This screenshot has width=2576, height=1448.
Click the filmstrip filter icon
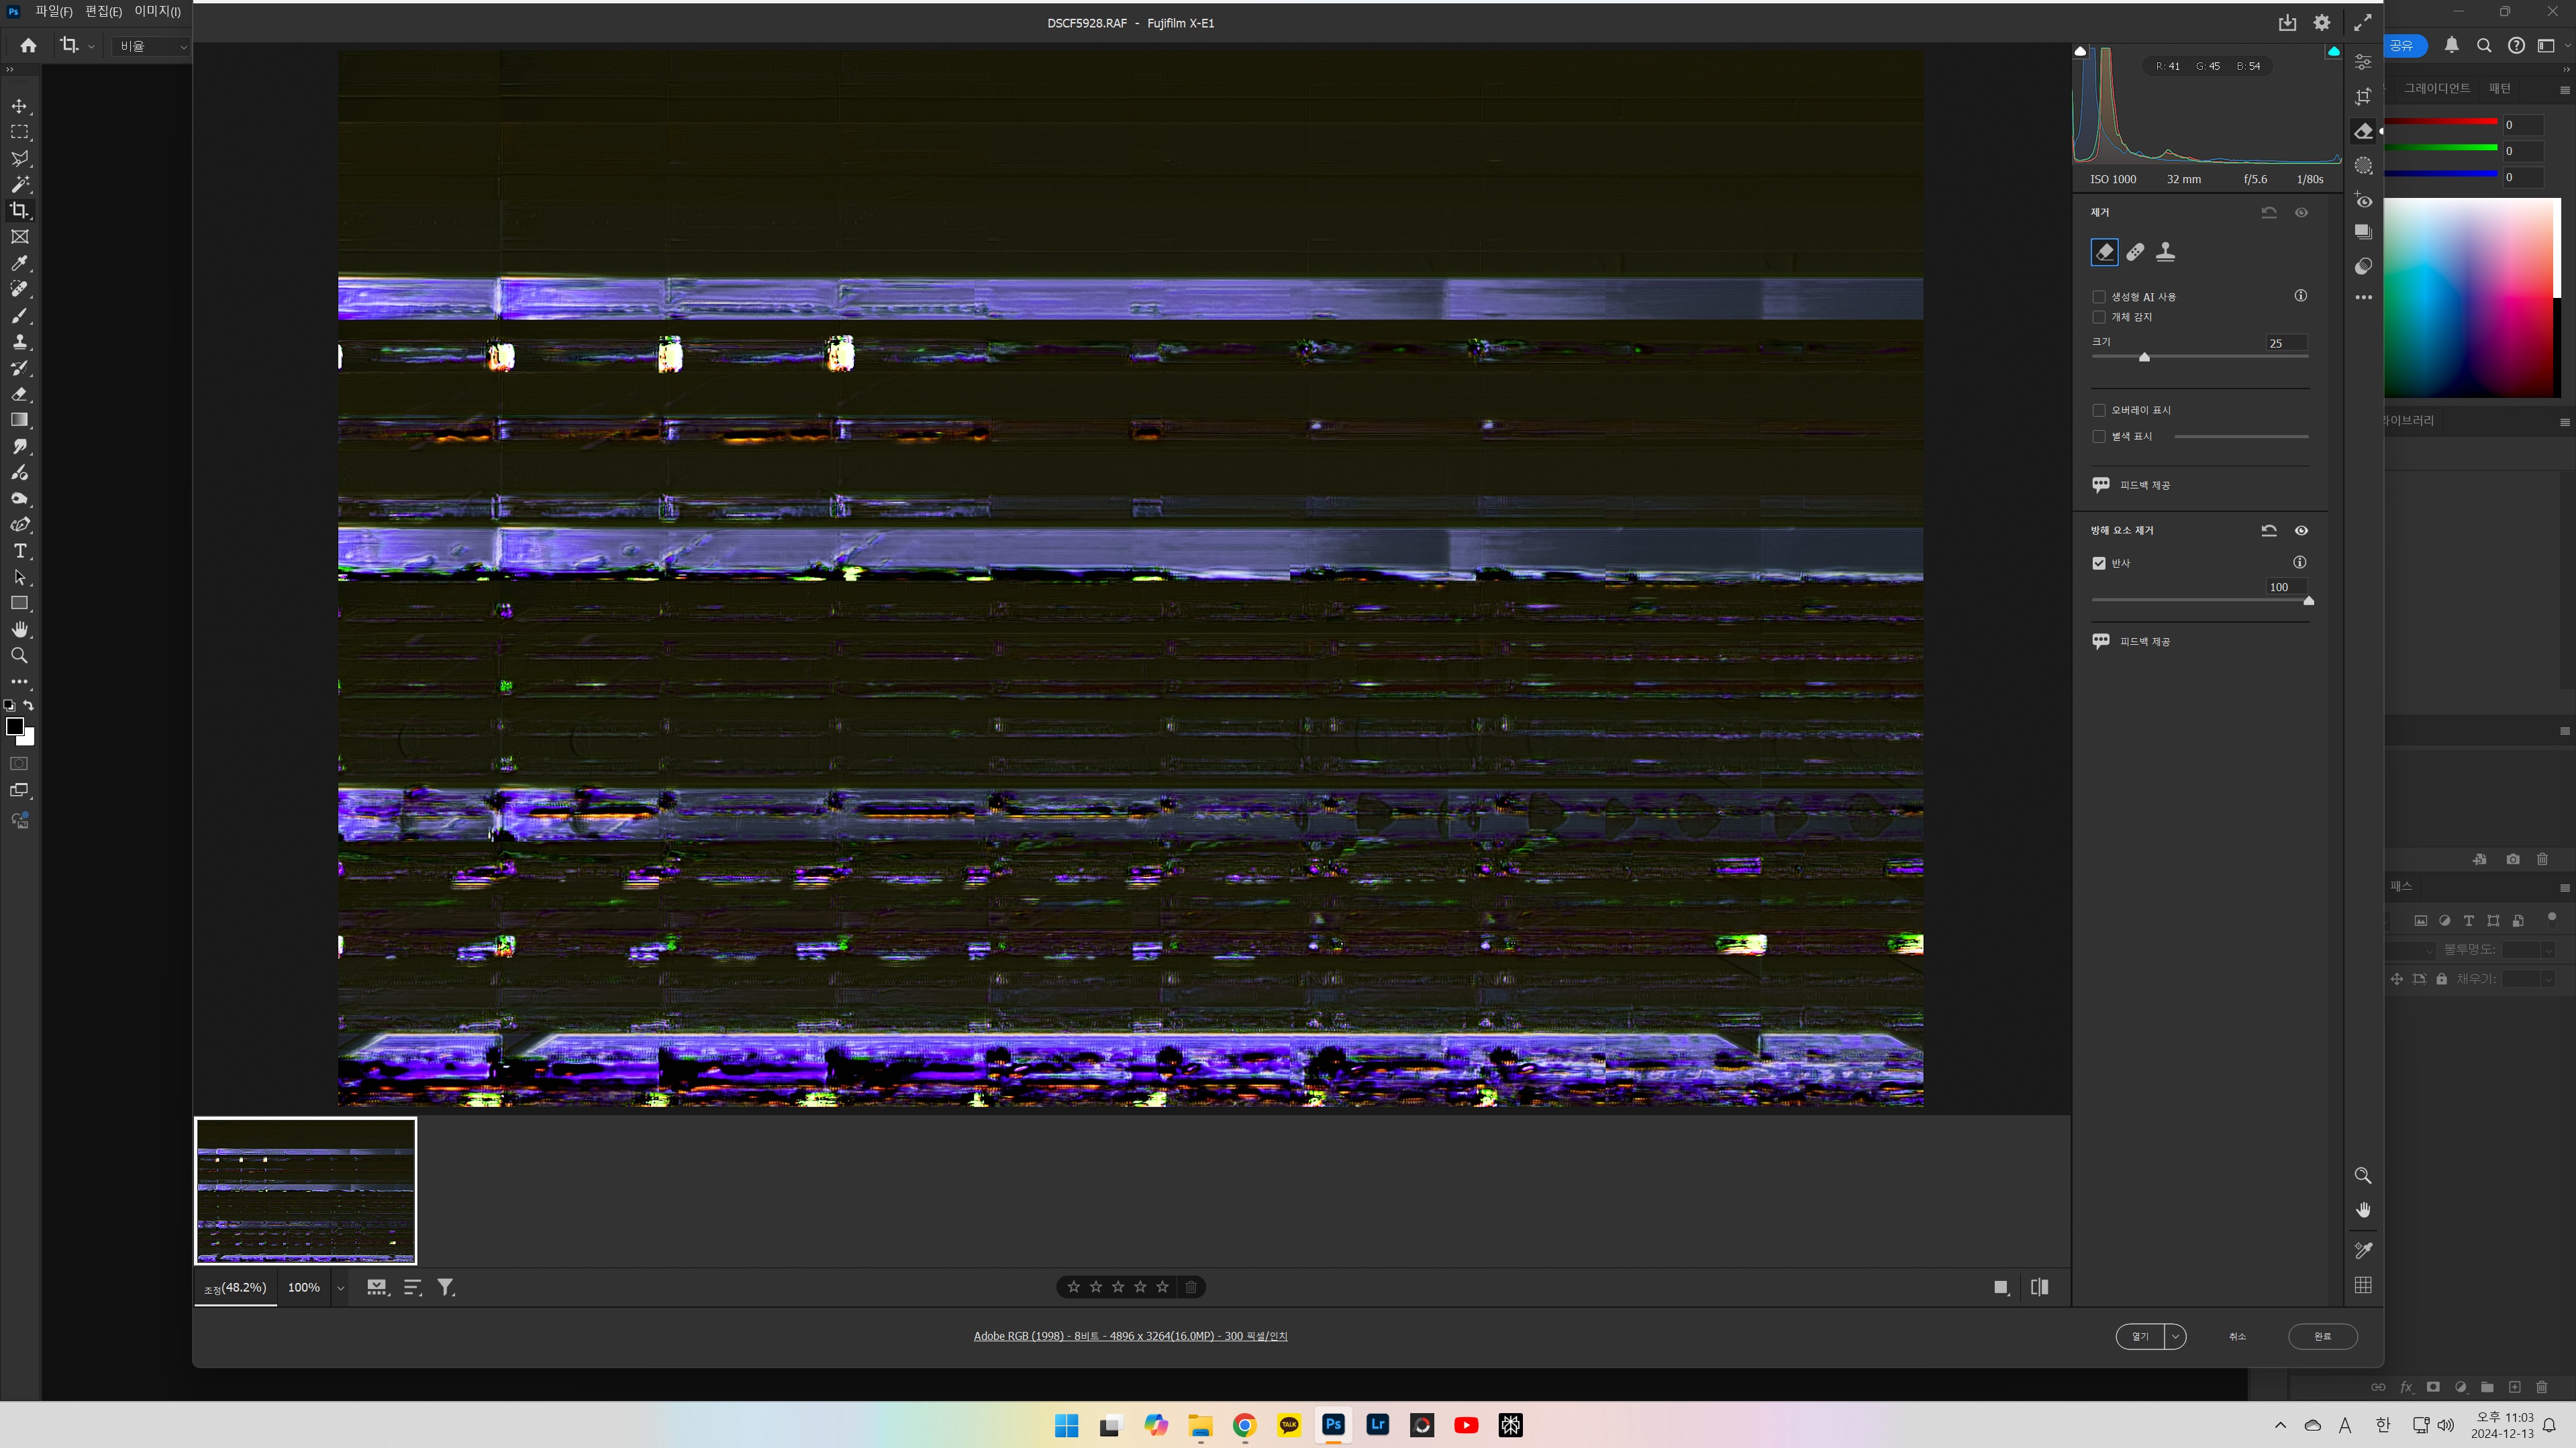tap(446, 1287)
